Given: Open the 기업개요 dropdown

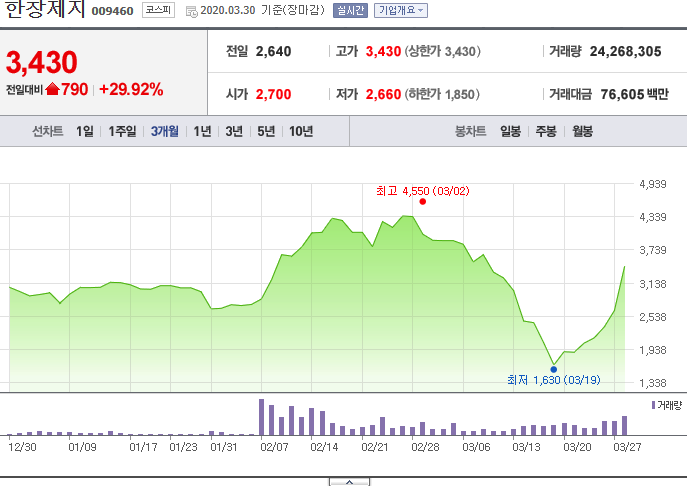Looking at the screenshot, I should (401, 10).
